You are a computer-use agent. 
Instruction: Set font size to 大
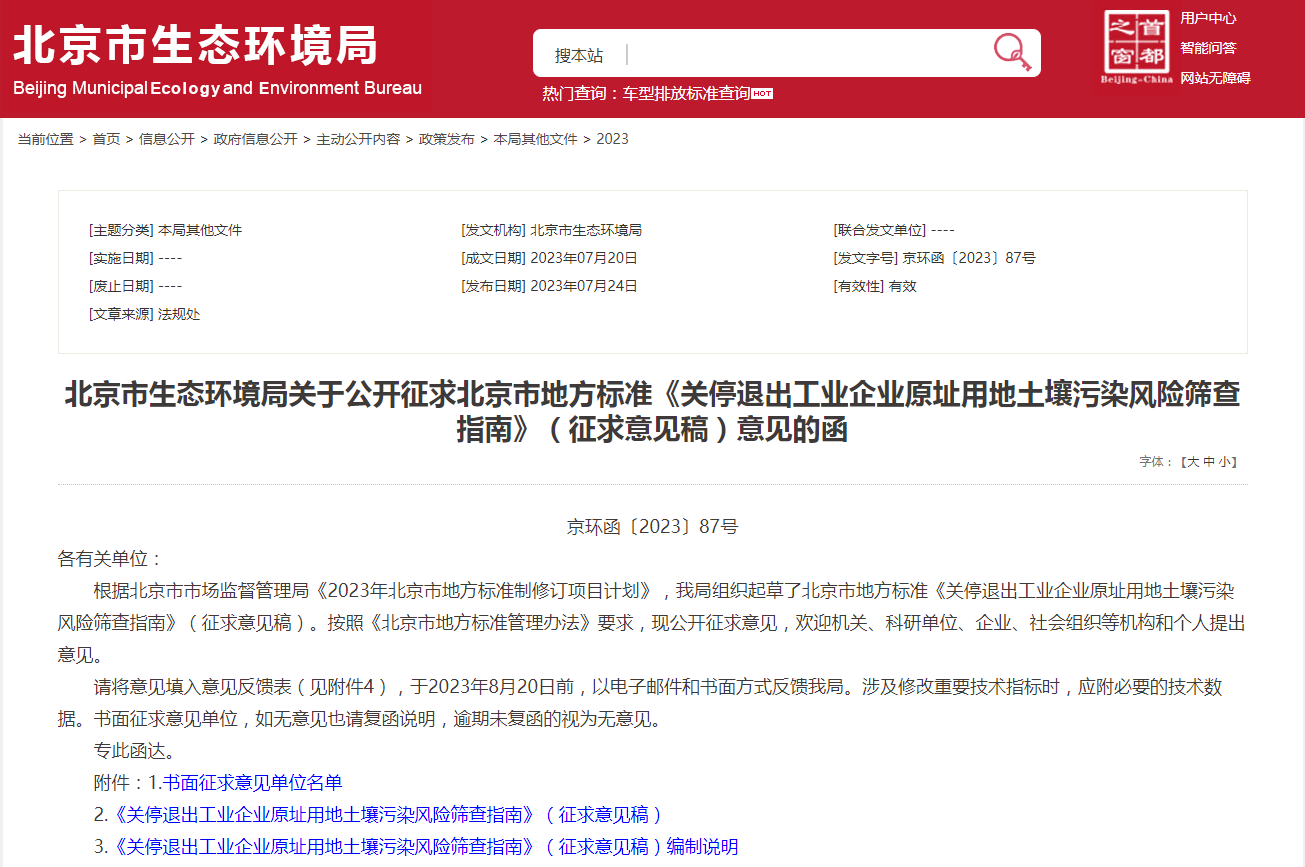click(1192, 462)
